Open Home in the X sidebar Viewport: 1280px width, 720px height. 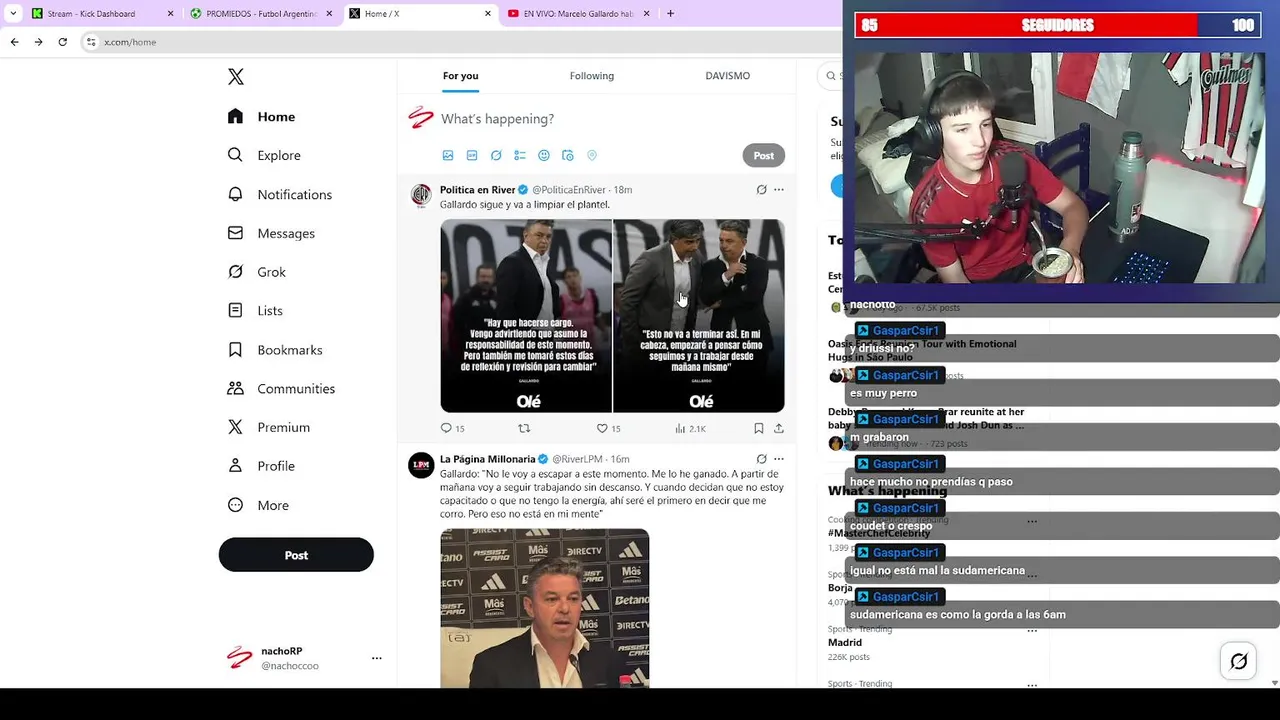tap(261, 116)
